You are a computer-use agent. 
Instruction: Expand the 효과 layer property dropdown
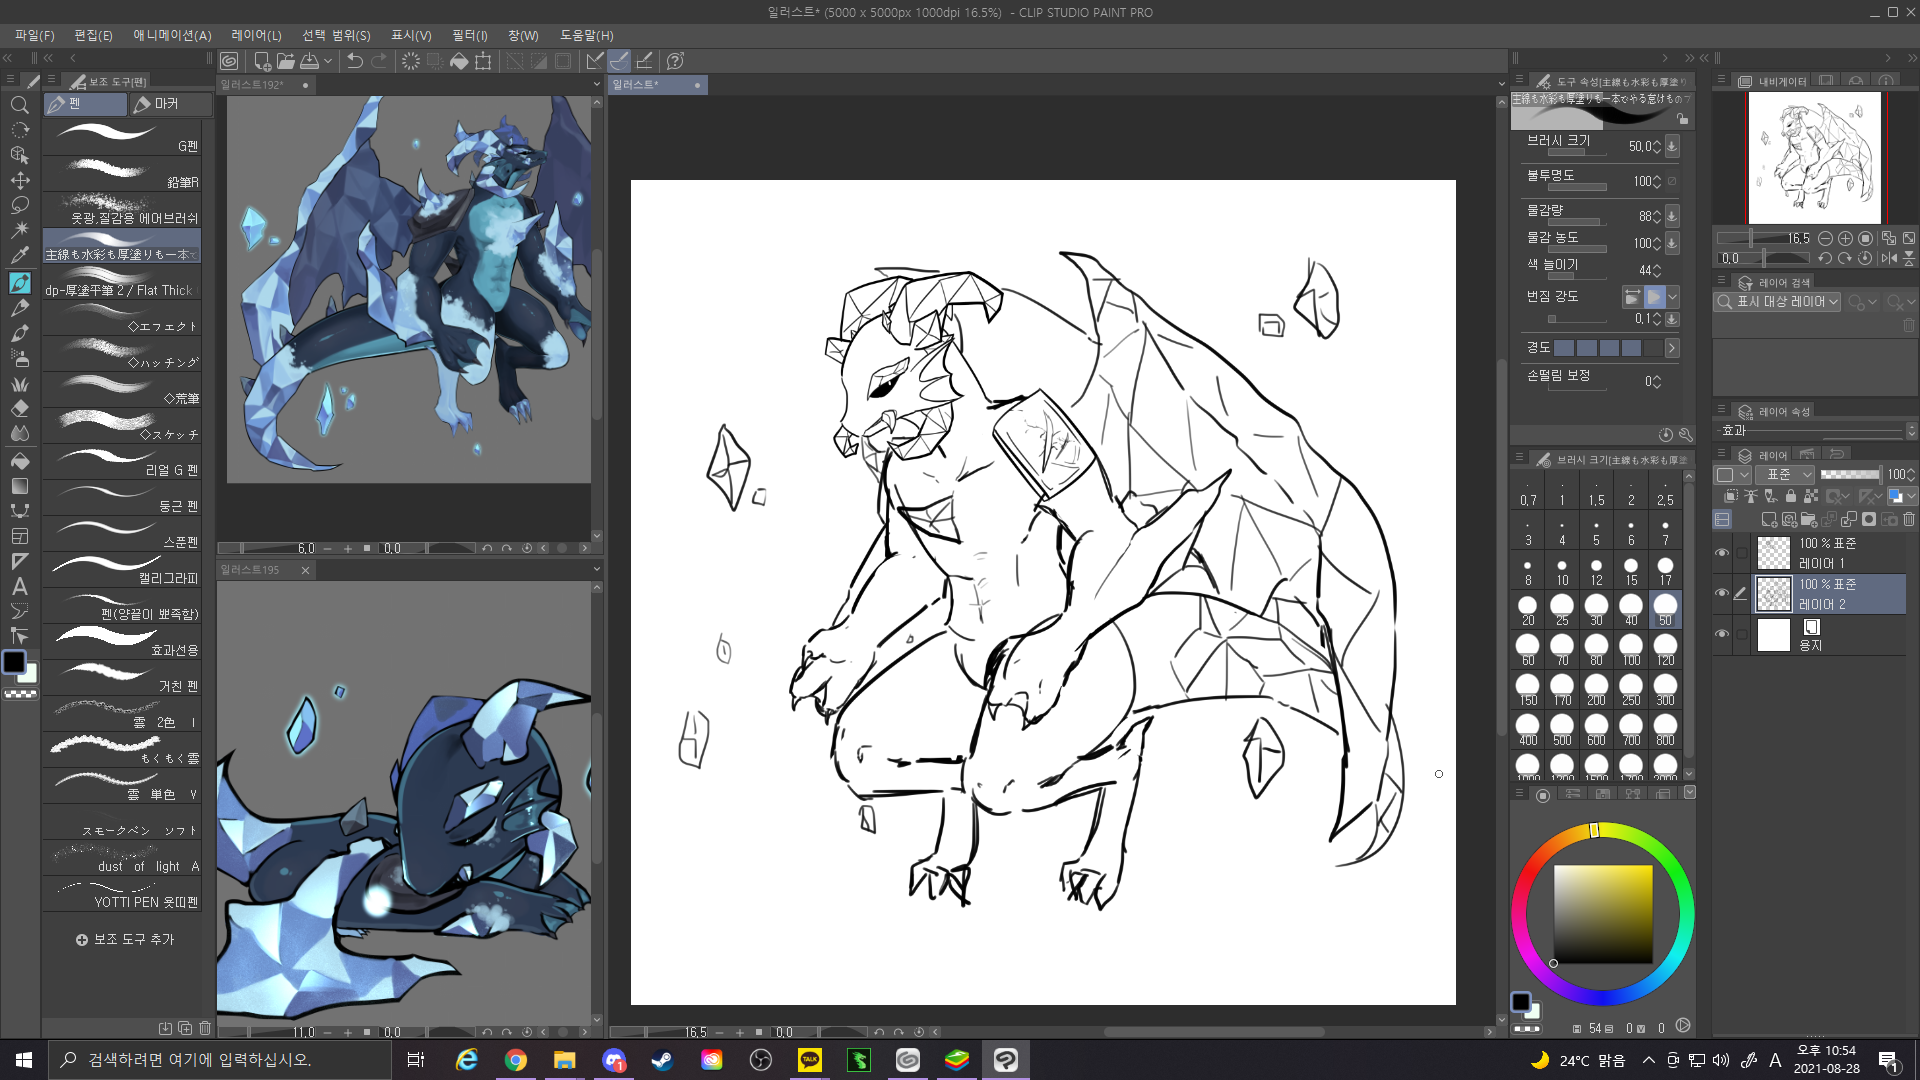point(1911,431)
